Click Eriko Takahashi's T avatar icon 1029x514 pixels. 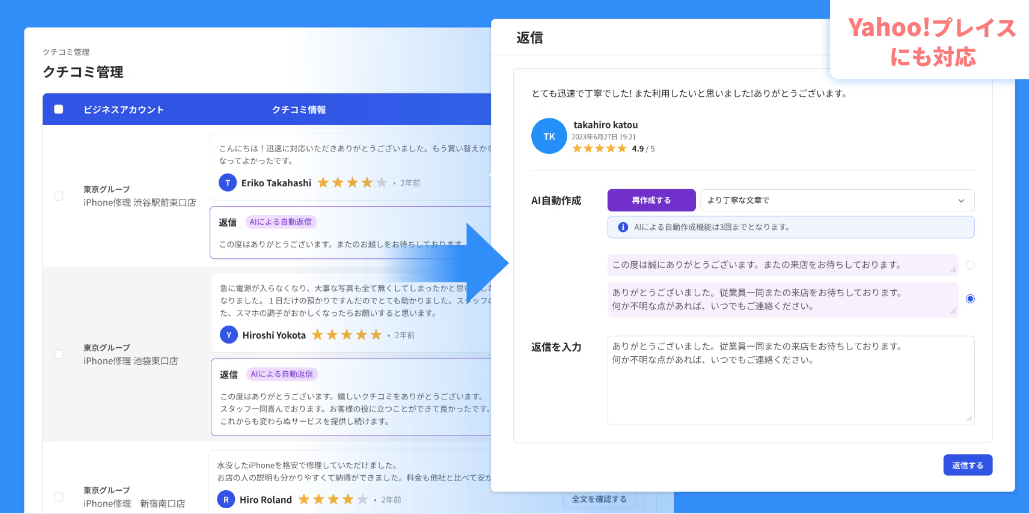(228, 183)
